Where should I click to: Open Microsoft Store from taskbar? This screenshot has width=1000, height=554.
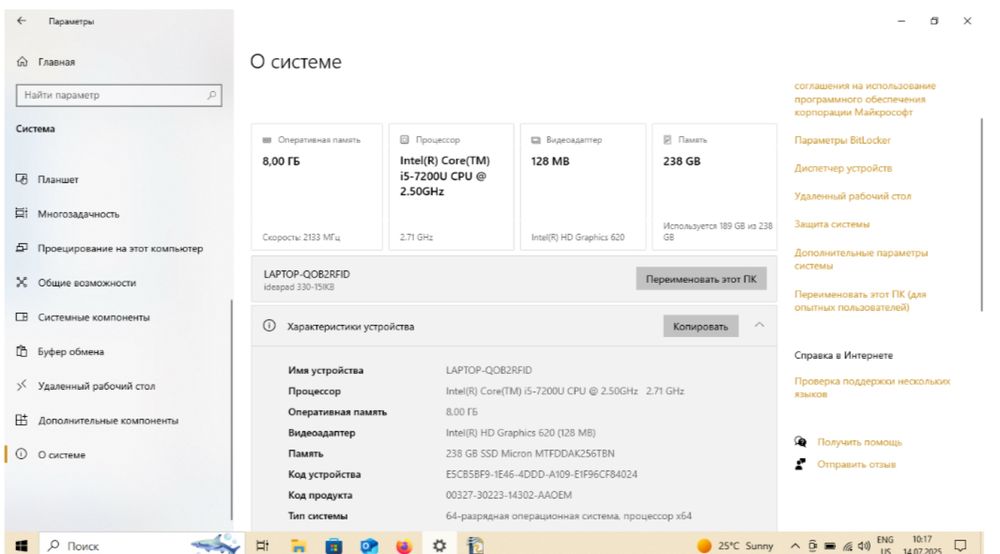click(x=334, y=546)
